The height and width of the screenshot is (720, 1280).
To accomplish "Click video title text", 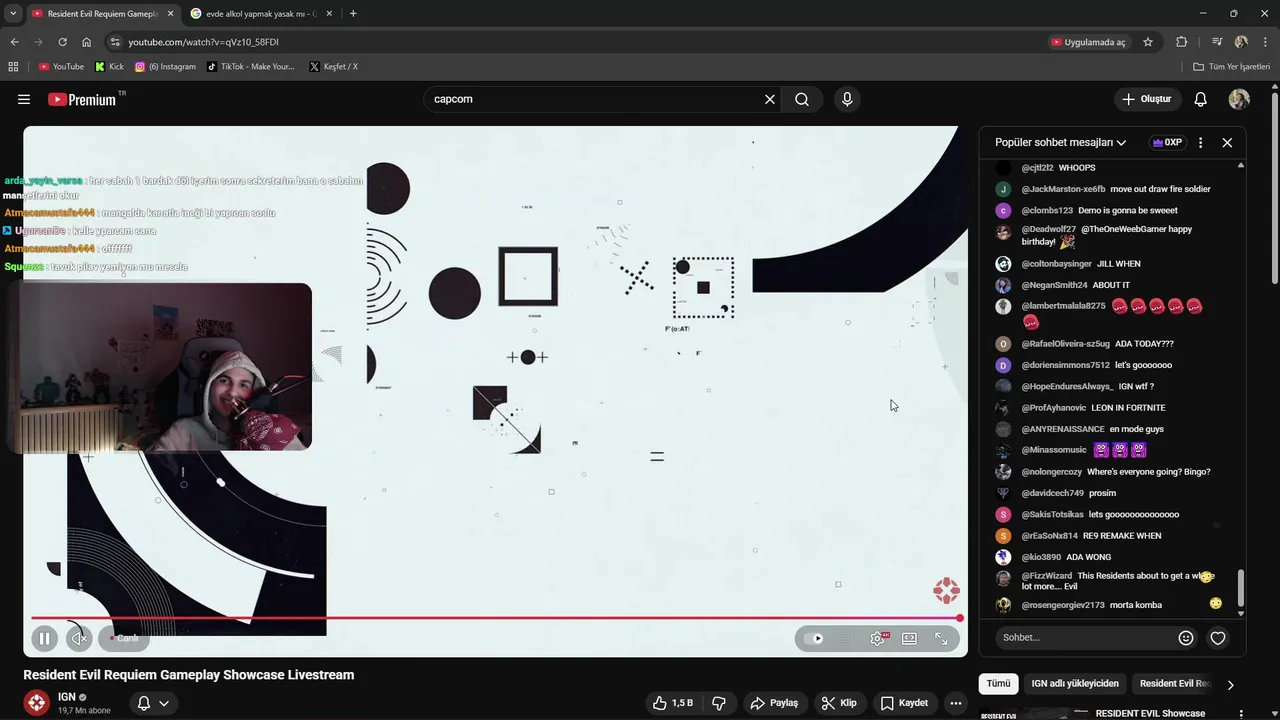I will 189,675.
